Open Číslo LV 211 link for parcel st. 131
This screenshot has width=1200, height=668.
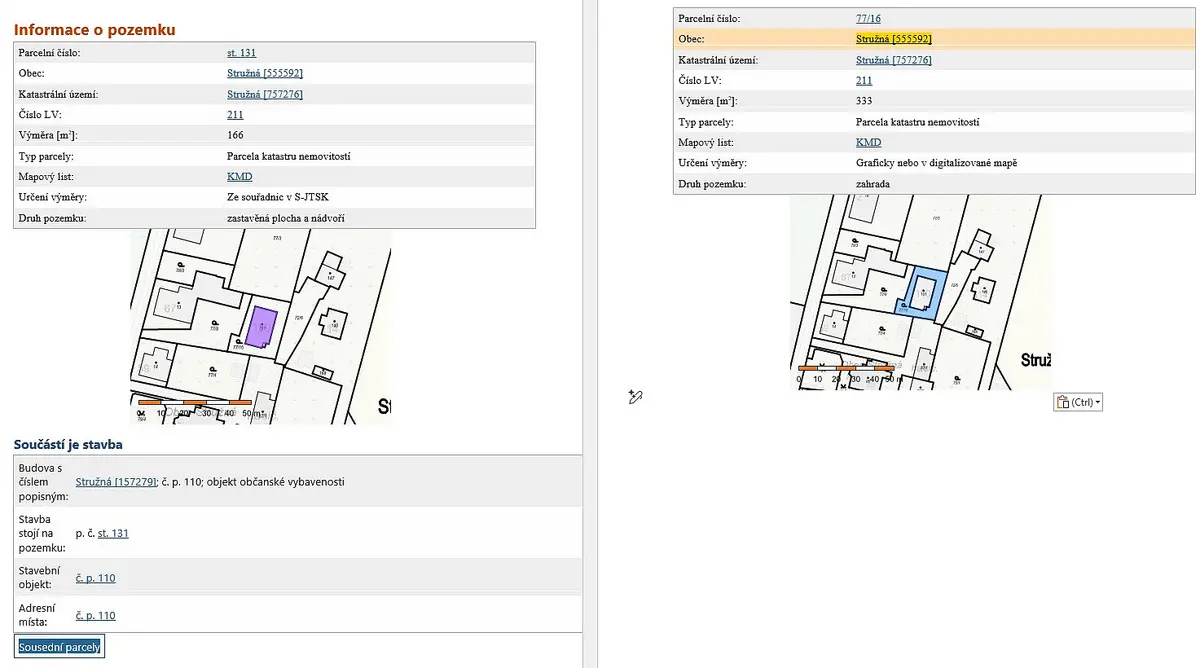pos(236,115)
